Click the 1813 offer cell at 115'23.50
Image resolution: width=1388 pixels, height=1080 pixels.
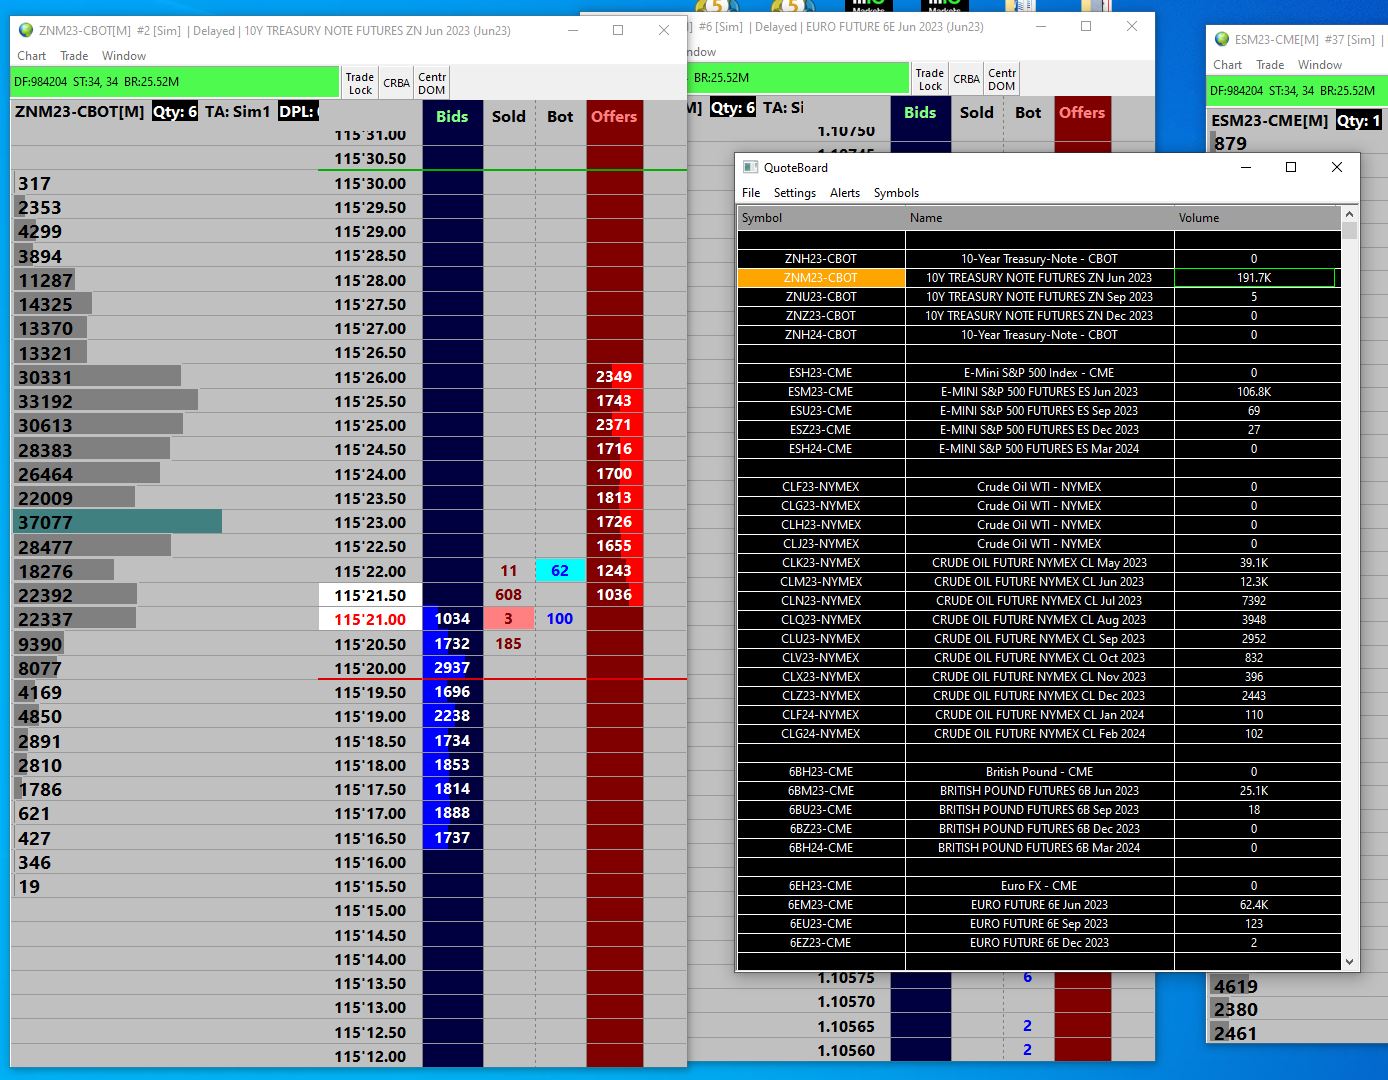[614, 498]
